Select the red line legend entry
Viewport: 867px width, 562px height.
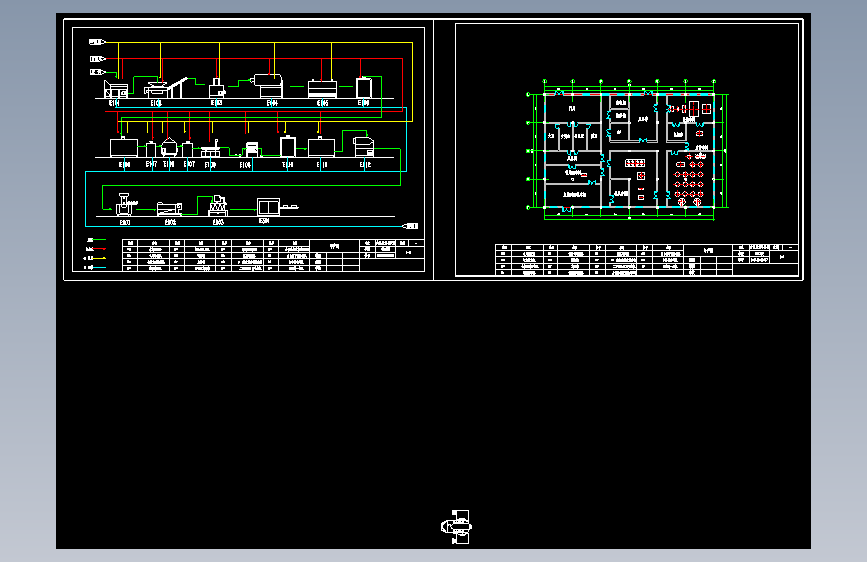tap(96, 249)
